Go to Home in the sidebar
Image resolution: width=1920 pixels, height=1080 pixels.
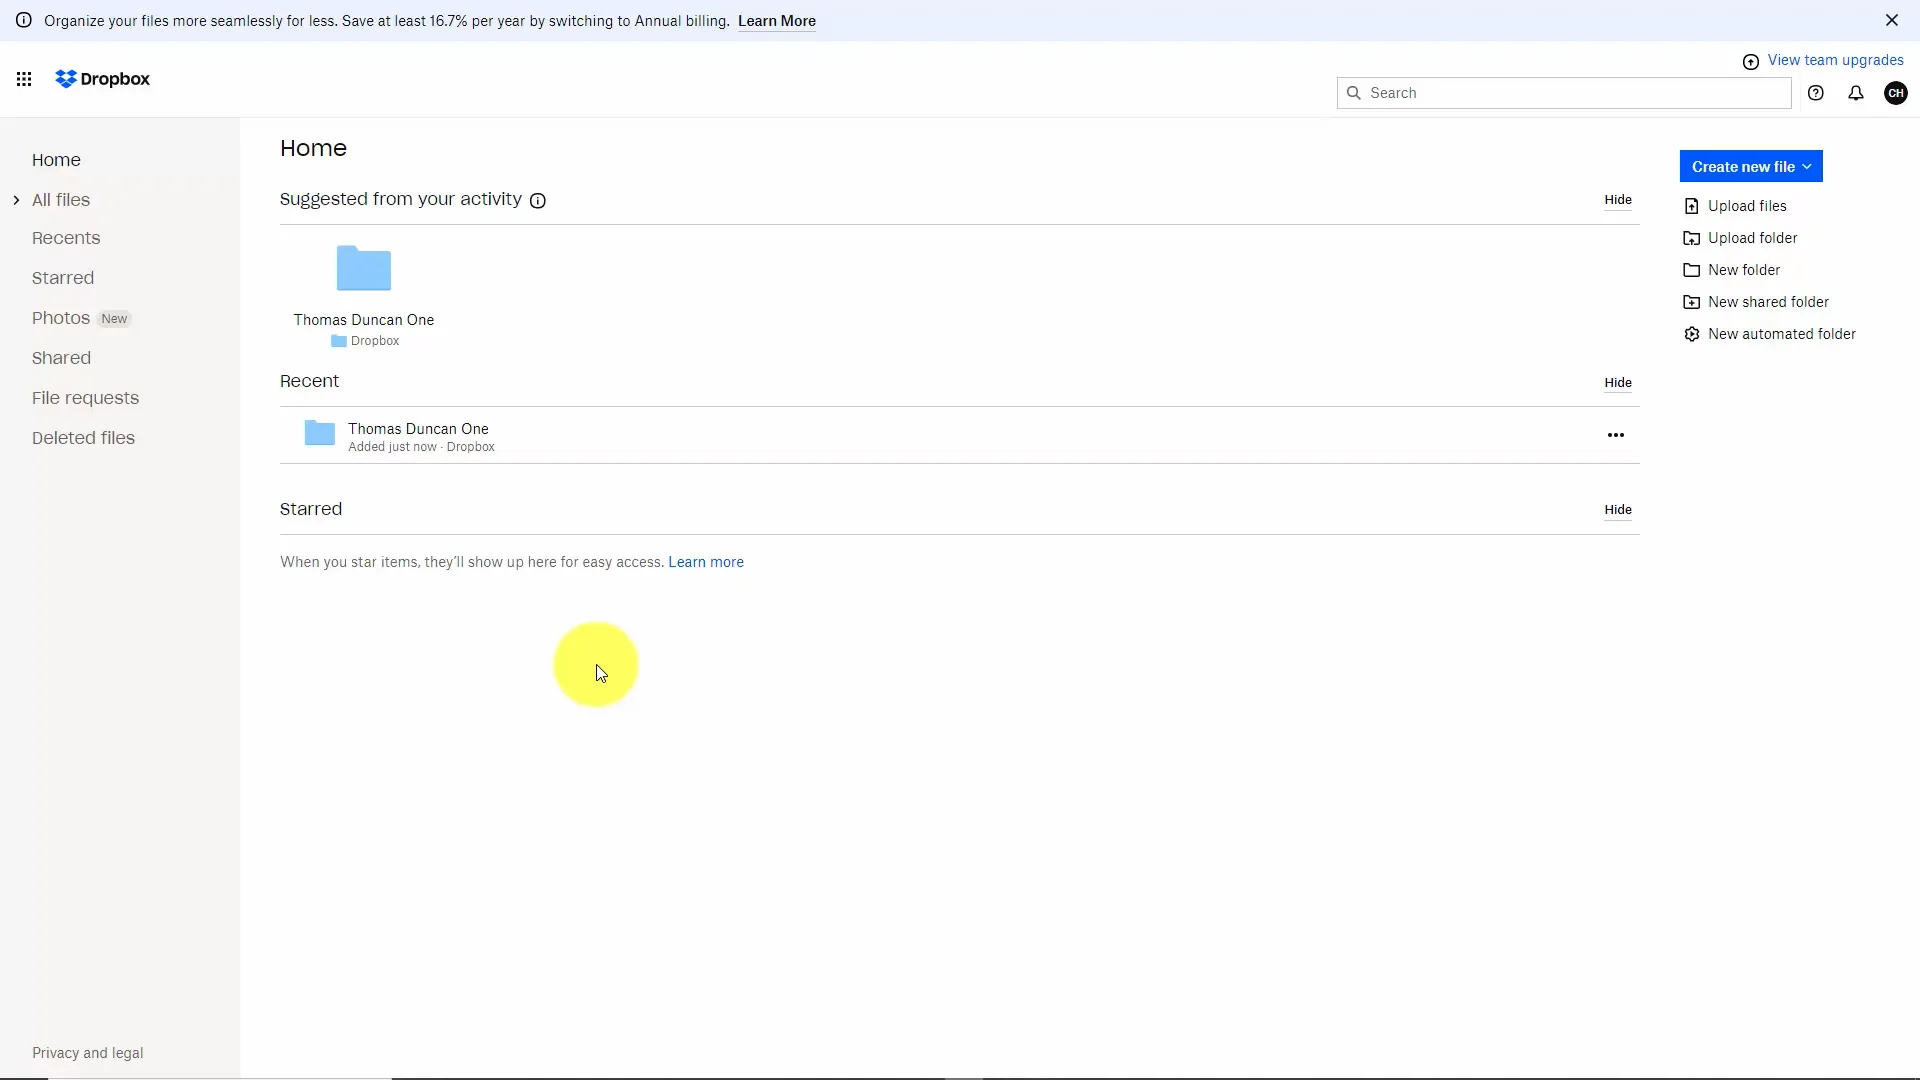pos(56,160)
